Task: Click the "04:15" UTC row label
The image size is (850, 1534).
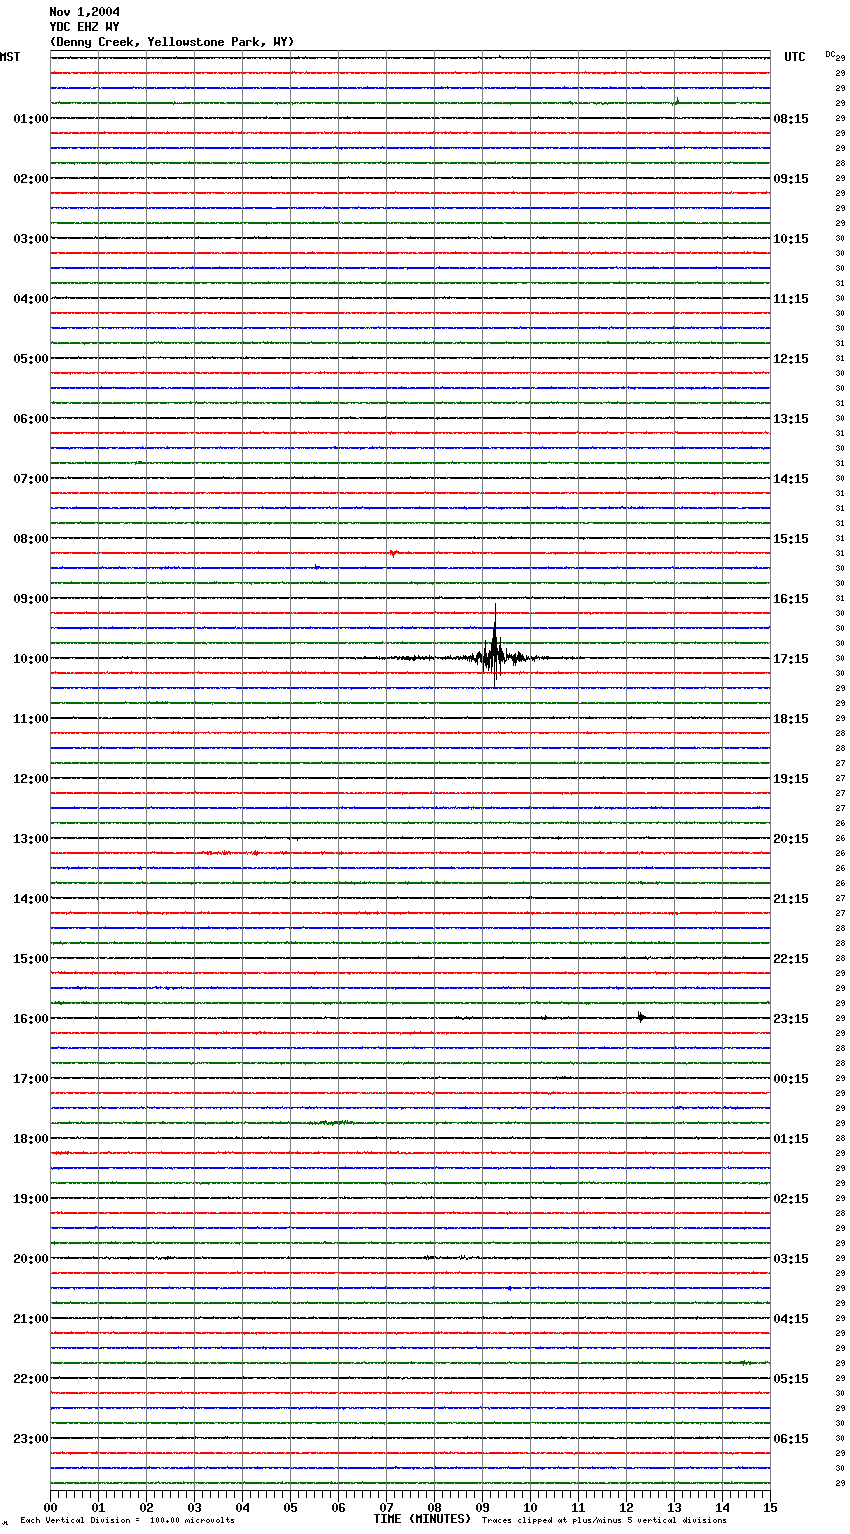Action: tap(791, 1319)
